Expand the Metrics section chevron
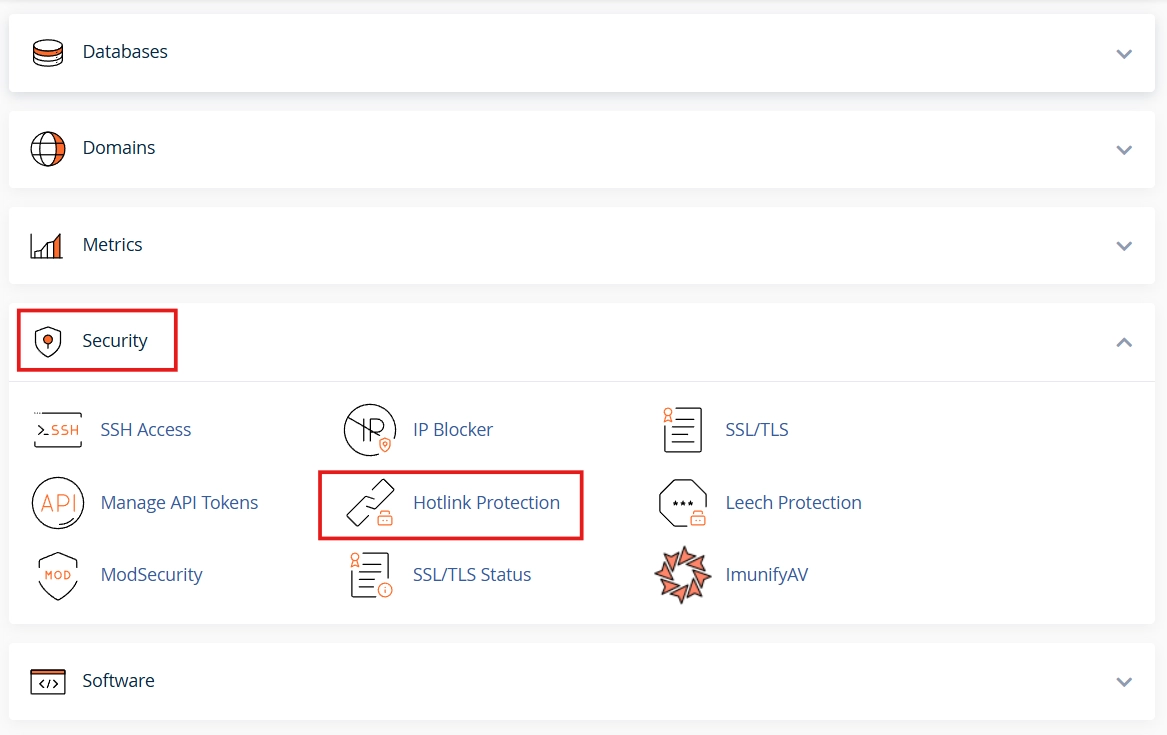 pos(1124,245)
